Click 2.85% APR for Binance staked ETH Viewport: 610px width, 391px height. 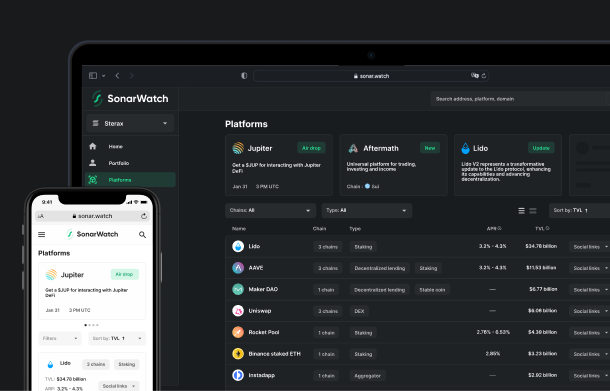(x=493, y=354)
